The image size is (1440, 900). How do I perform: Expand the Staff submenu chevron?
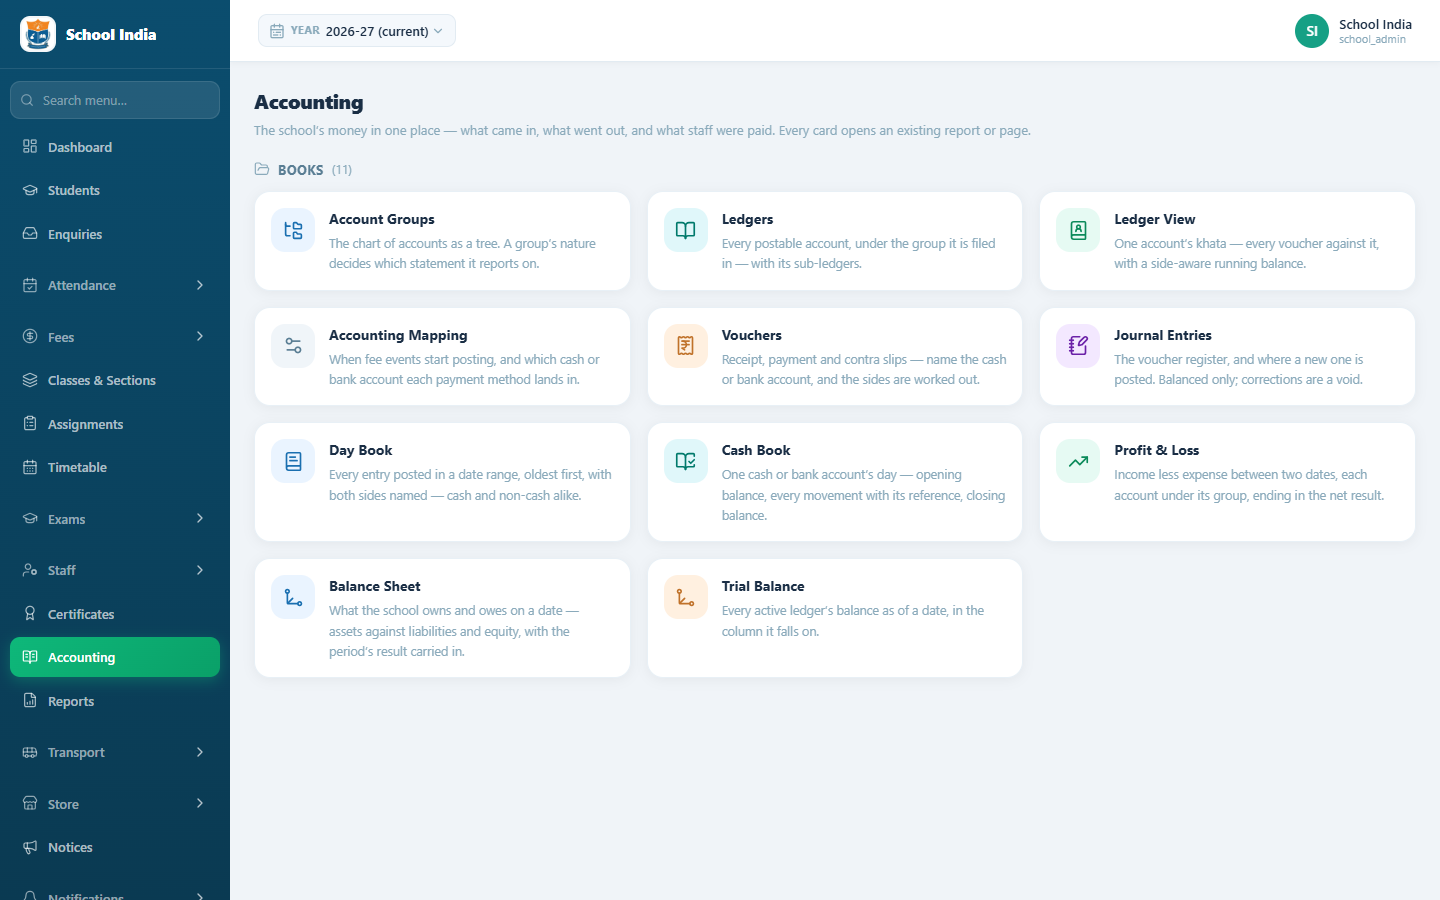coord(200,570)
